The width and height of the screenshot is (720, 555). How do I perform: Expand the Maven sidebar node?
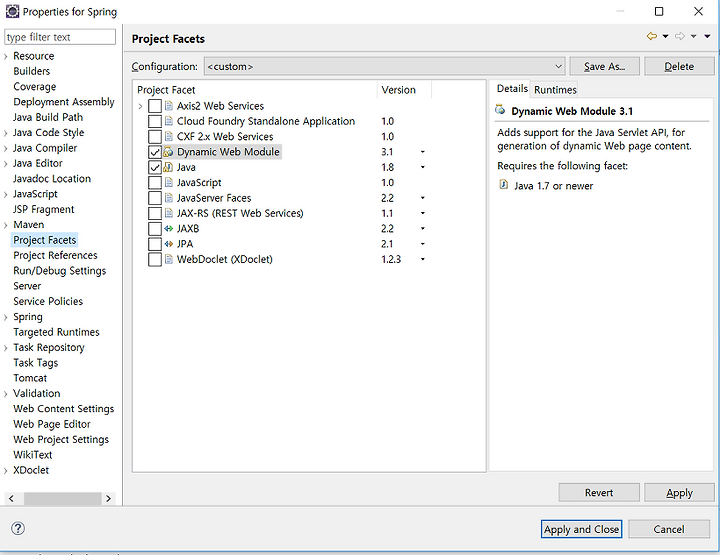(x=6, y=225)
